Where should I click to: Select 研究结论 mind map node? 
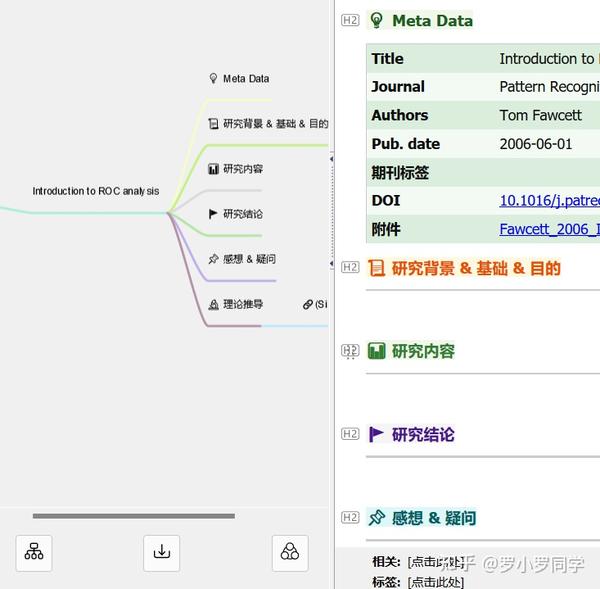tap(243, 214)
